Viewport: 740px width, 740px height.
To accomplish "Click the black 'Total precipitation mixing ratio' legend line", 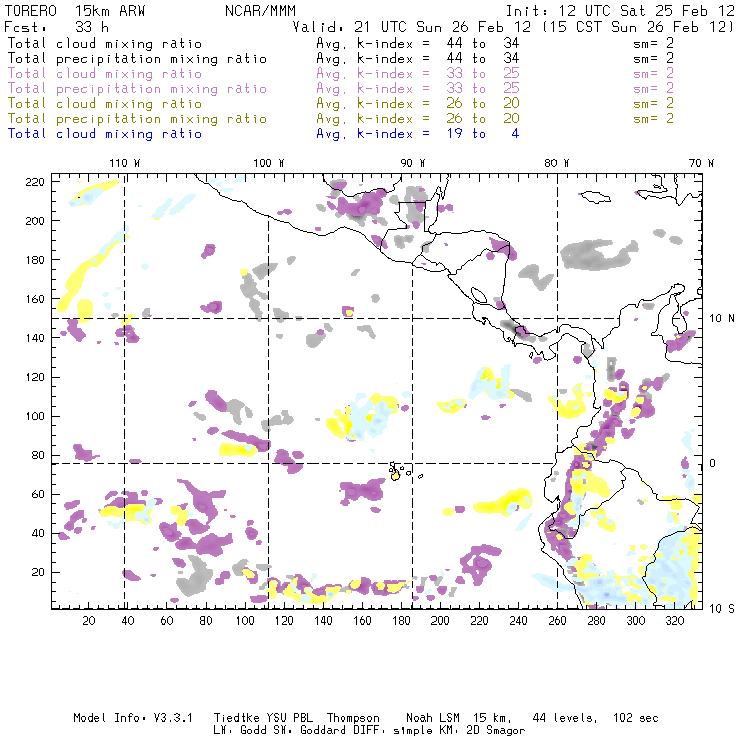I will point(137,59).
